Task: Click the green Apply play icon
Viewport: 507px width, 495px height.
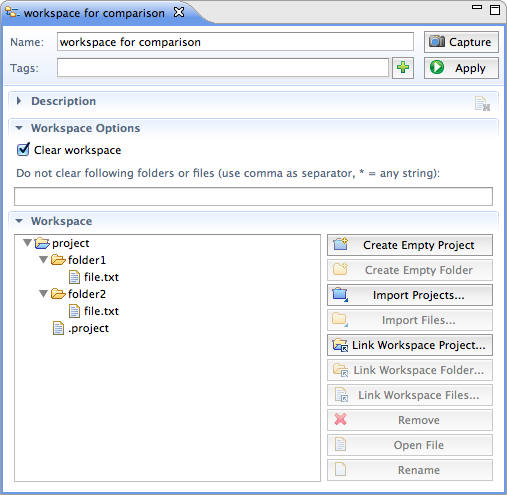Action: coord(437,67)
